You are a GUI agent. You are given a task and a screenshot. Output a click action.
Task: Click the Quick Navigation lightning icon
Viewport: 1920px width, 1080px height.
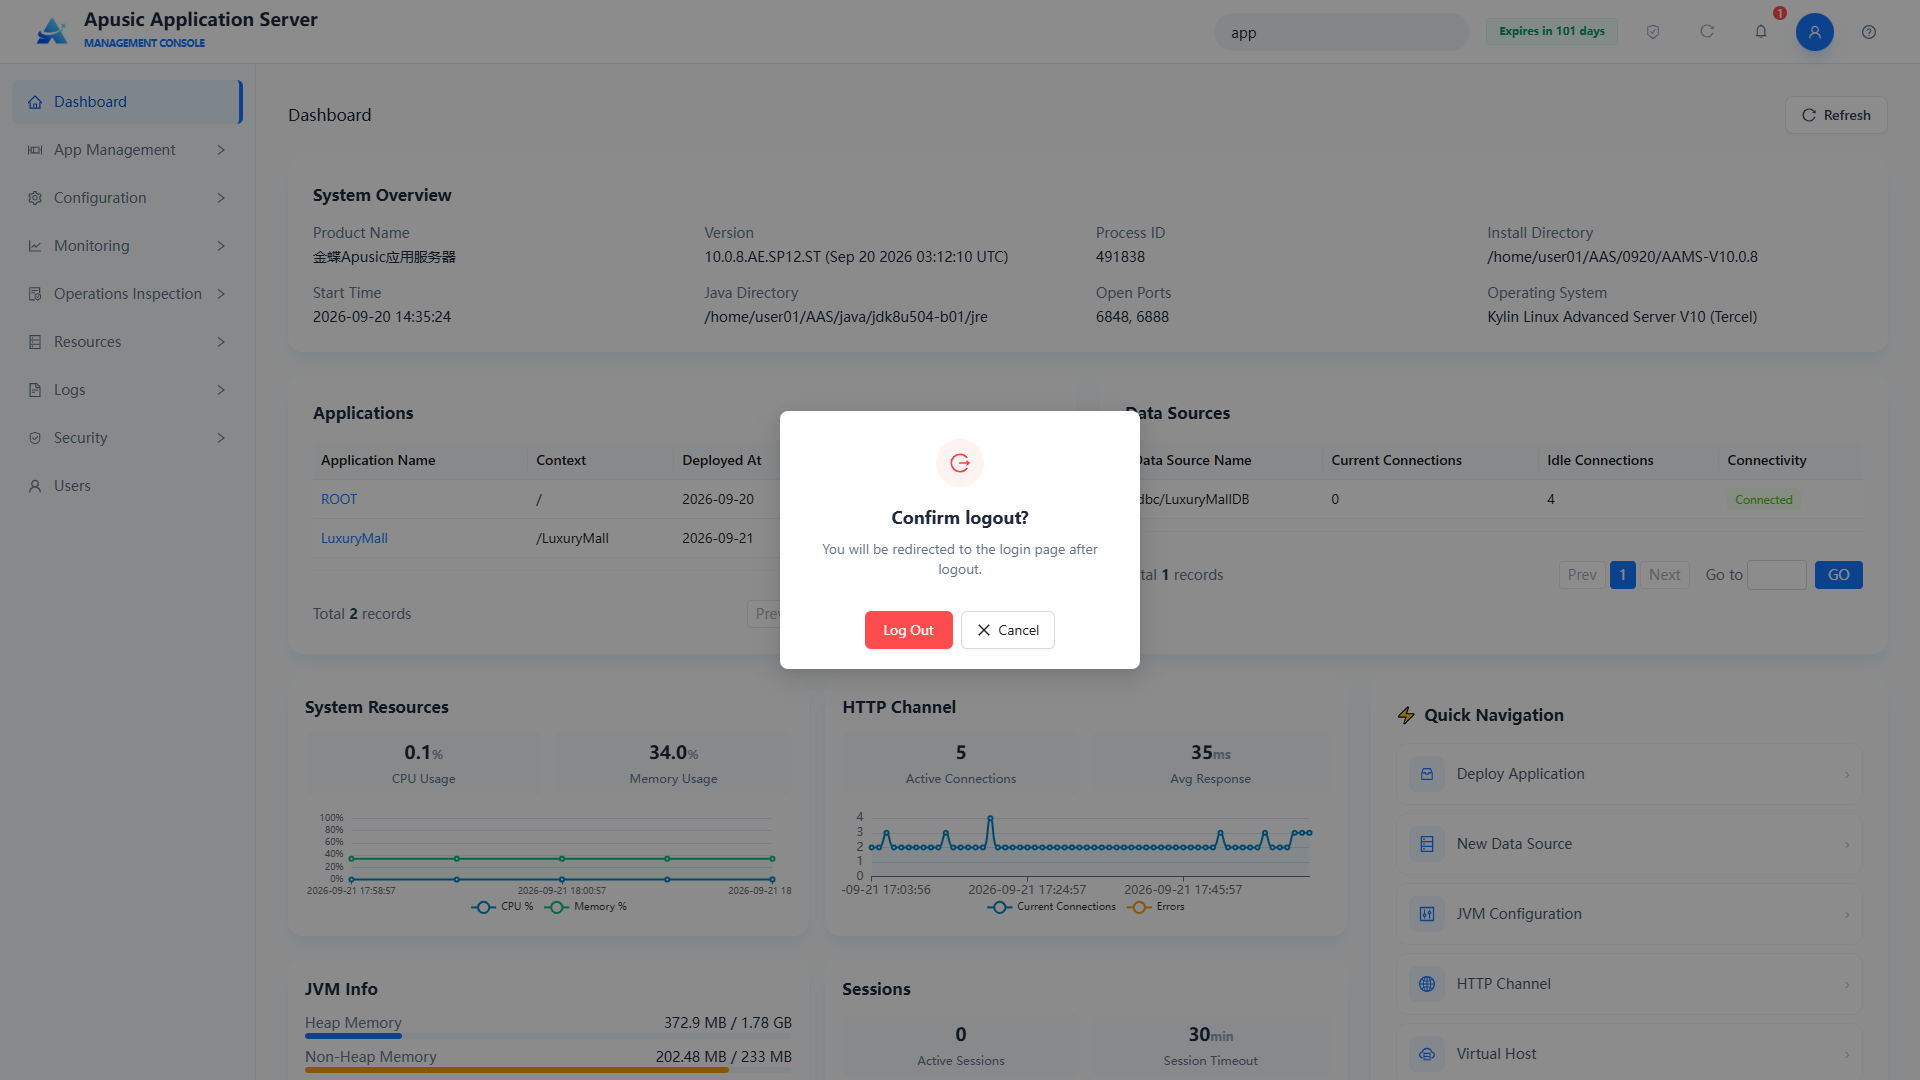click(x=1406, y=715)
